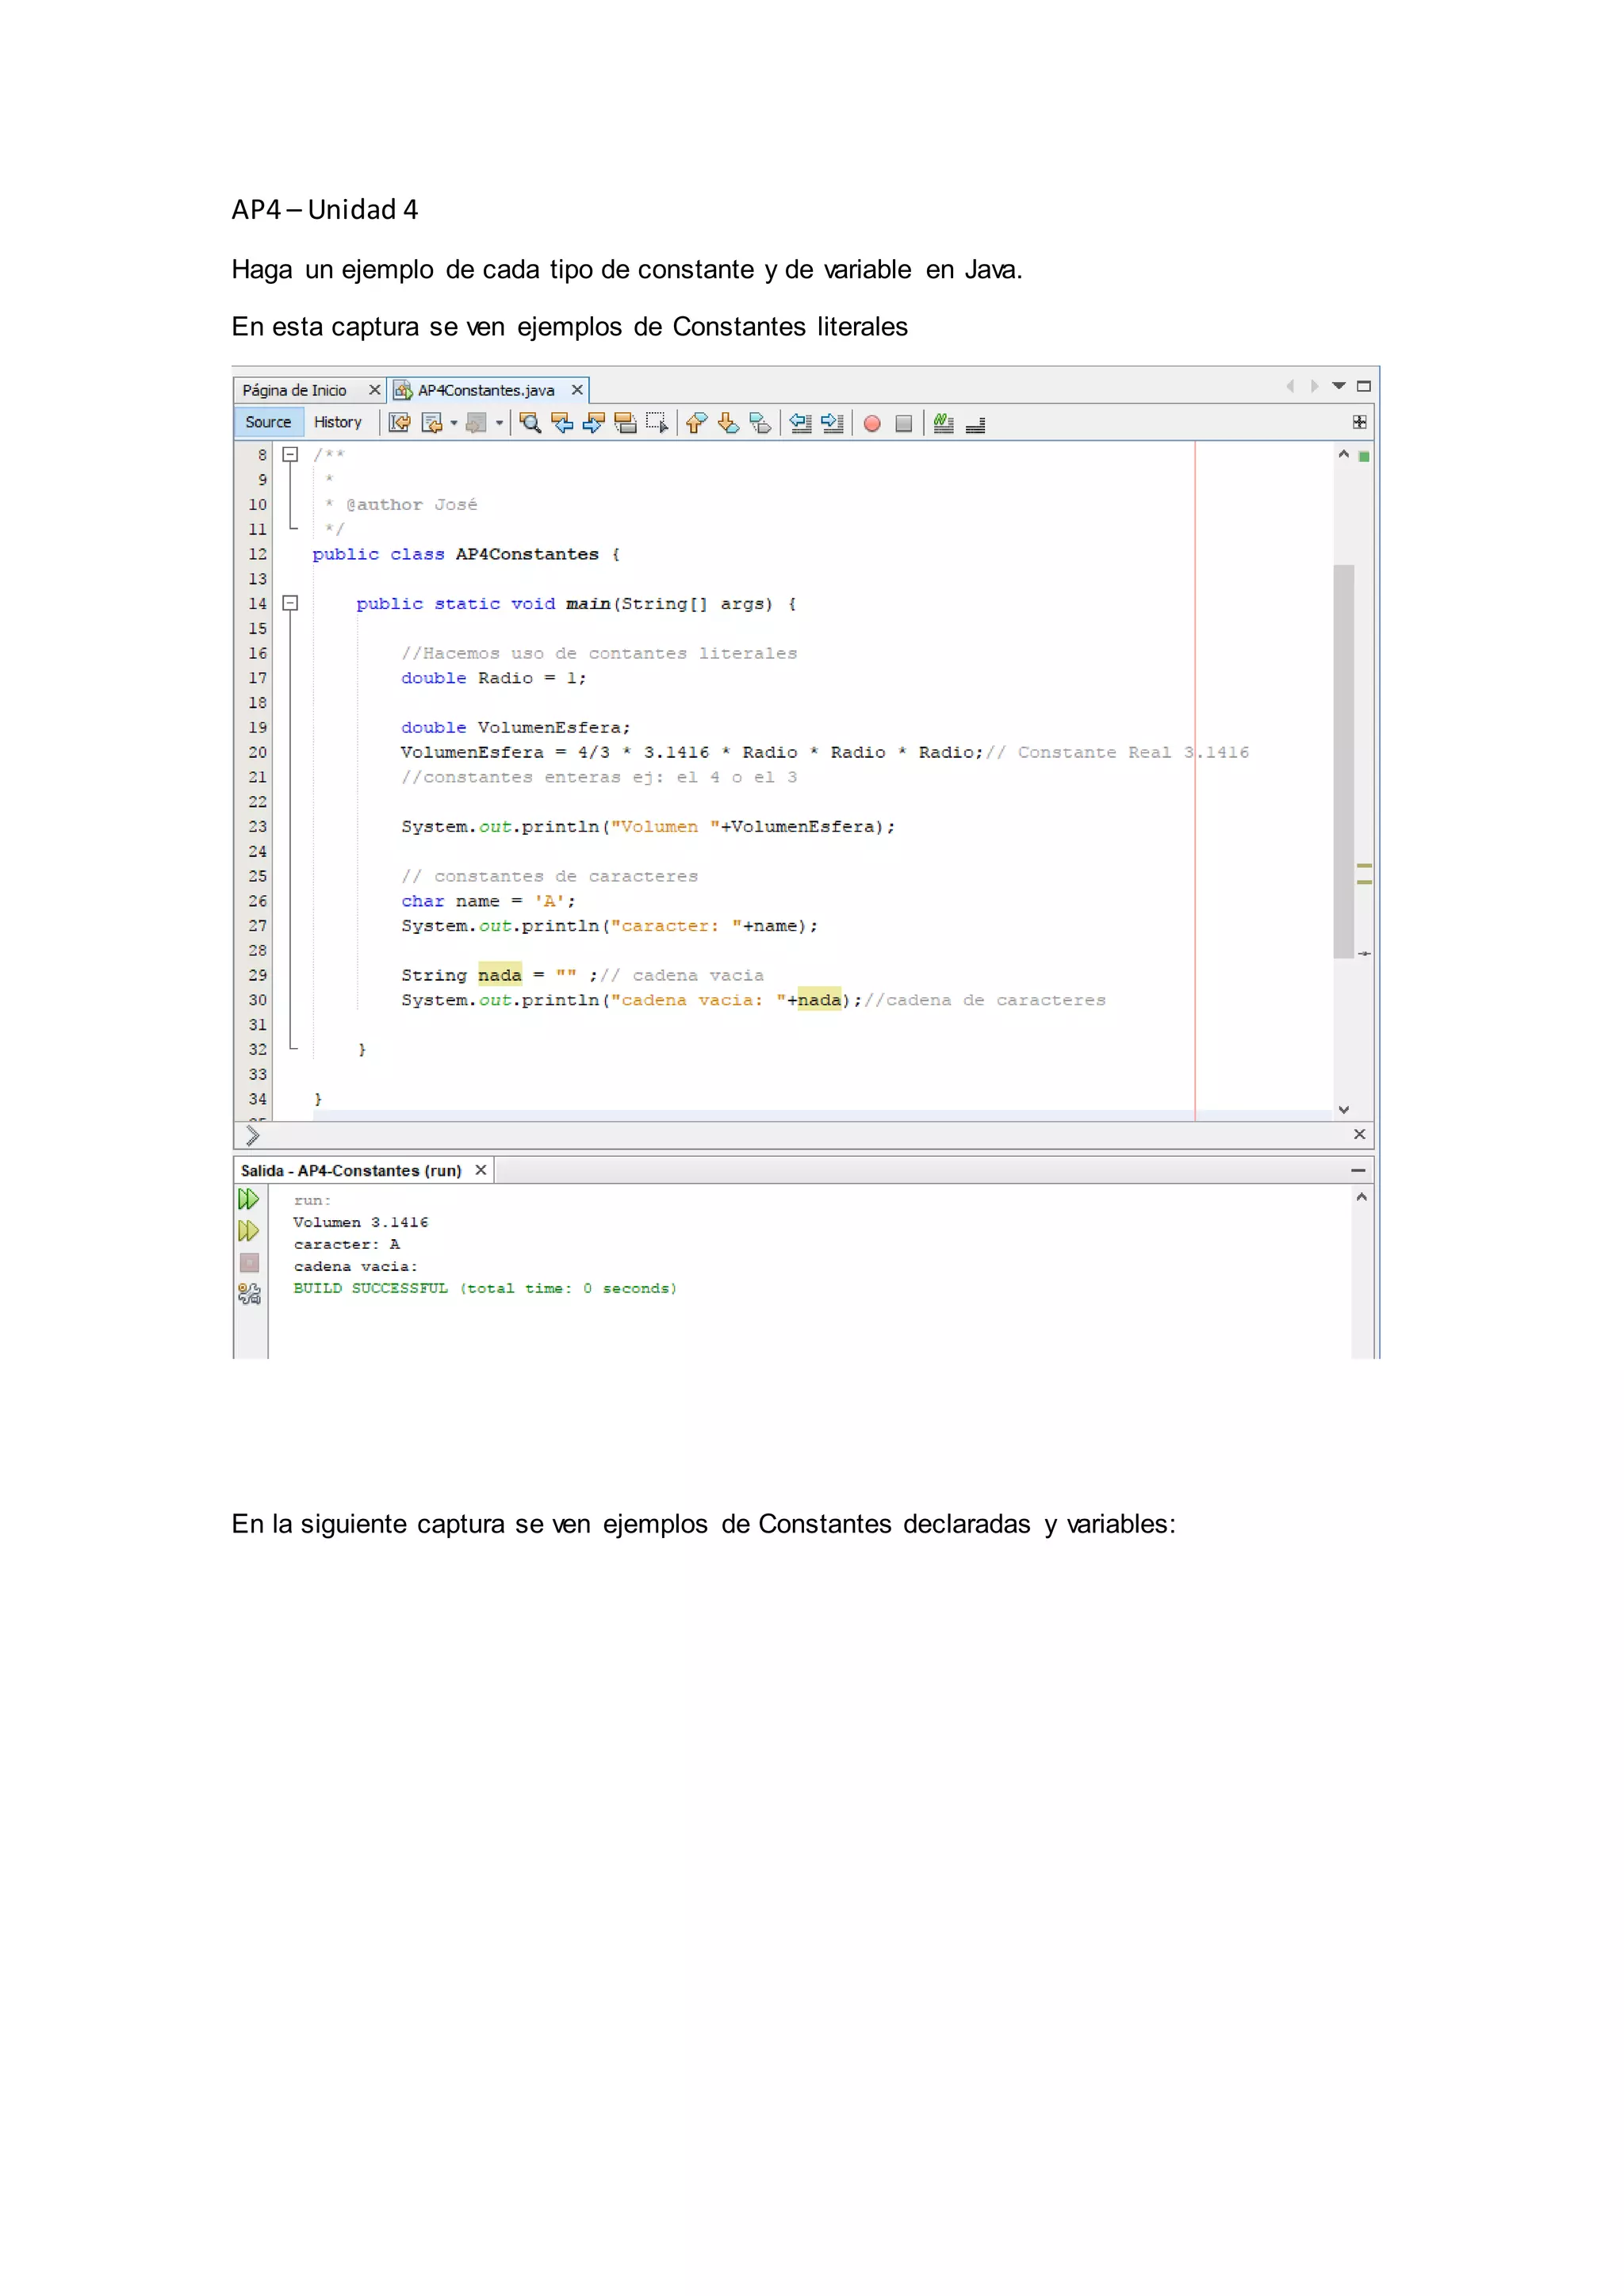Click the class name AP4Constantes on line 12
Screen dimensions: 1624x2296
527,554
